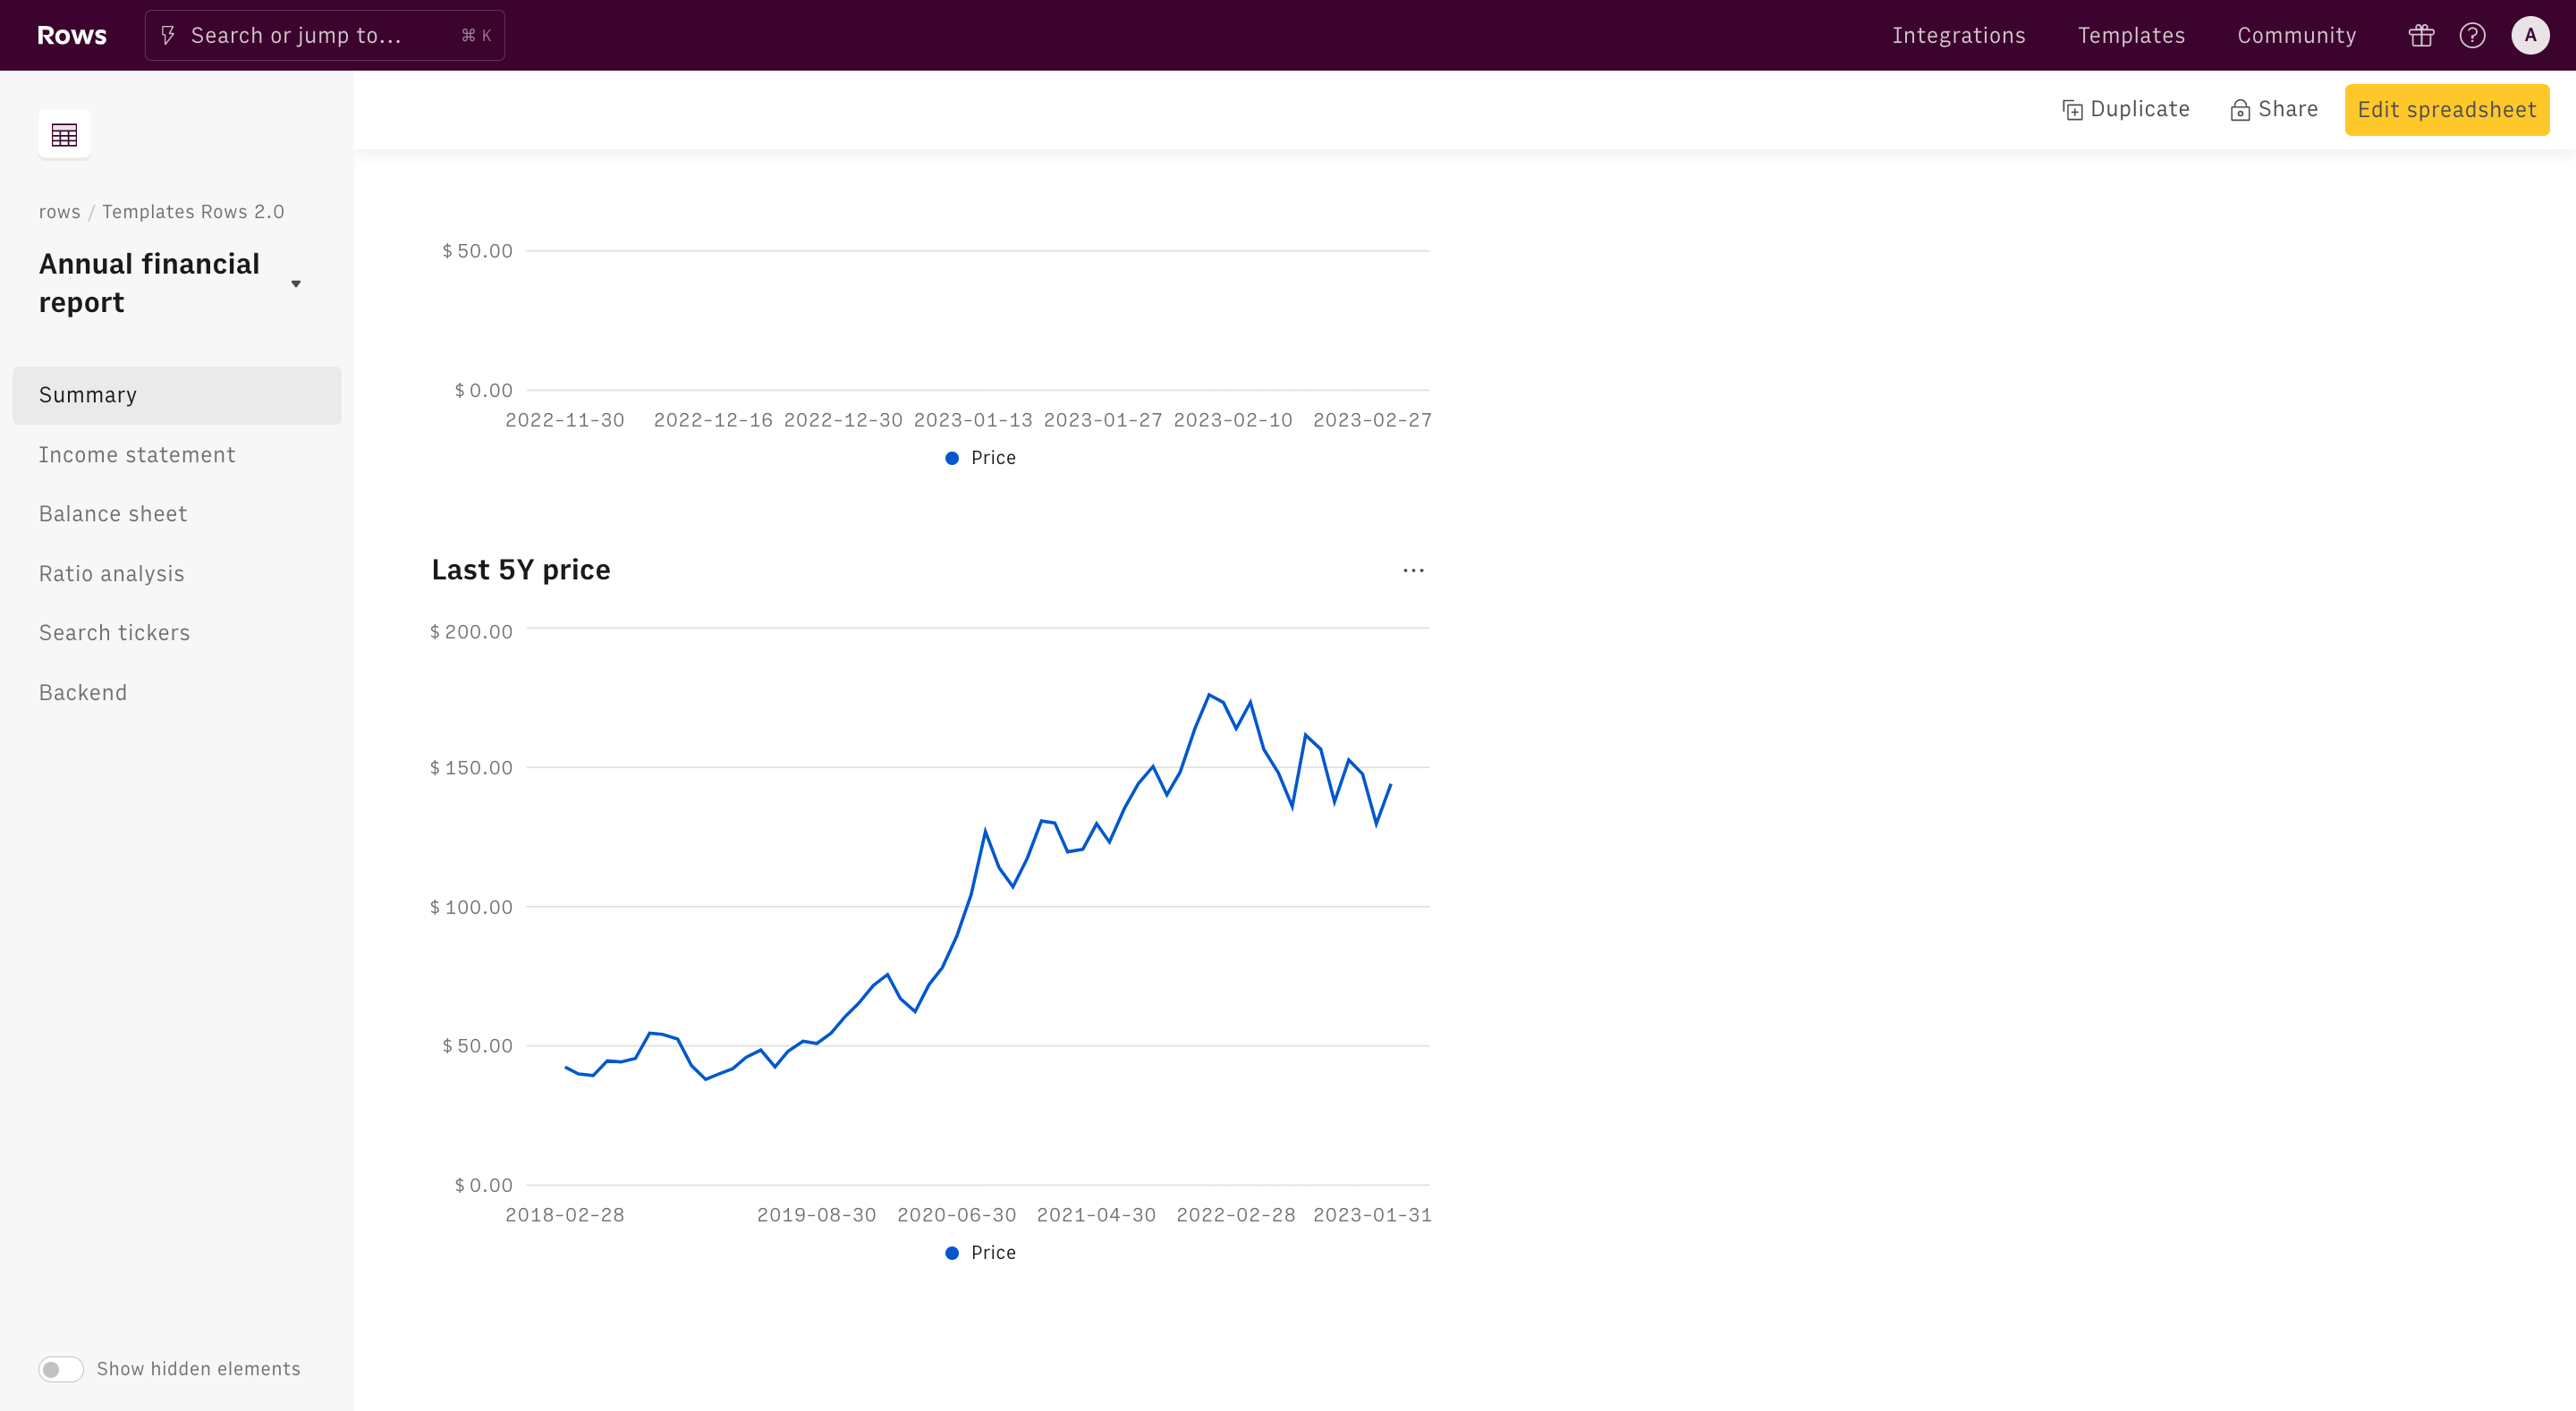Focus the Search or jump to field
The height and width of the screenshot is (1411, 2576).
(325, 36)
